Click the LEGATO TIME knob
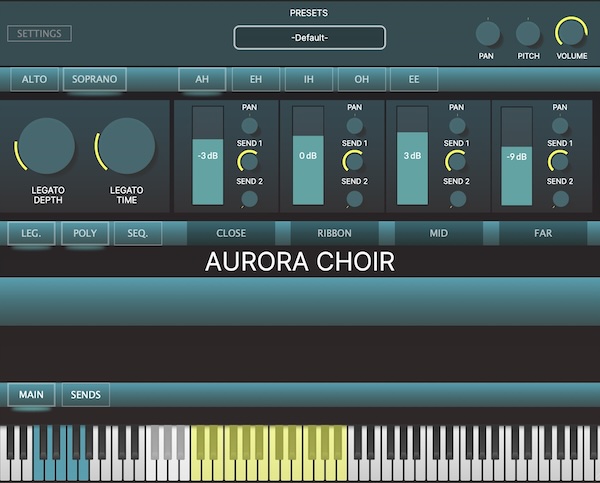The image size is (600, 483). 127,146
